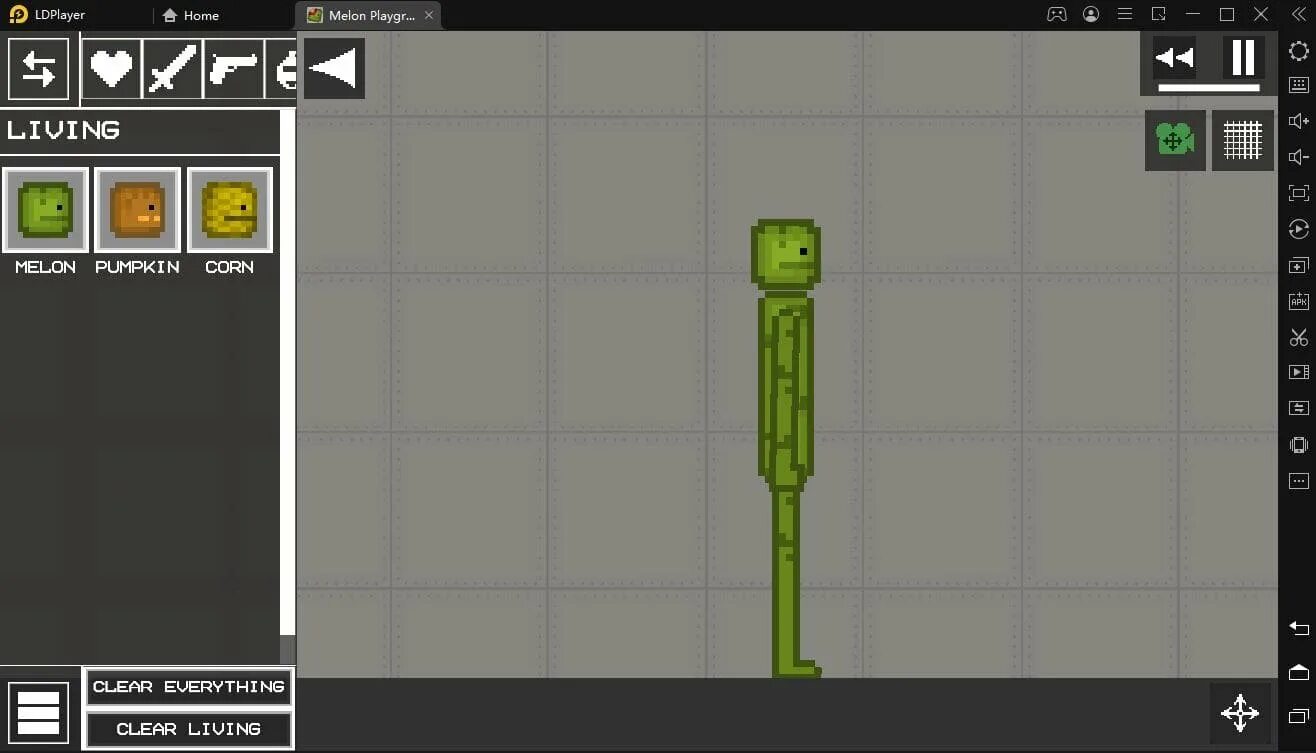Click Android recent apps button
Image resolution: width=1316 pixels, height=753 pixels.
coord(1299,715)
